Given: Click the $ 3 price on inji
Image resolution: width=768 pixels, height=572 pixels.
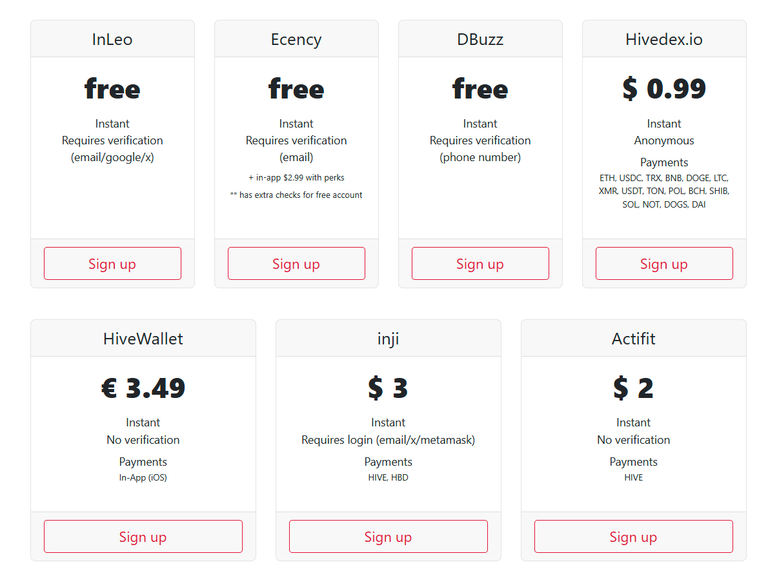Looking at the screenshot, I should 388,388.
